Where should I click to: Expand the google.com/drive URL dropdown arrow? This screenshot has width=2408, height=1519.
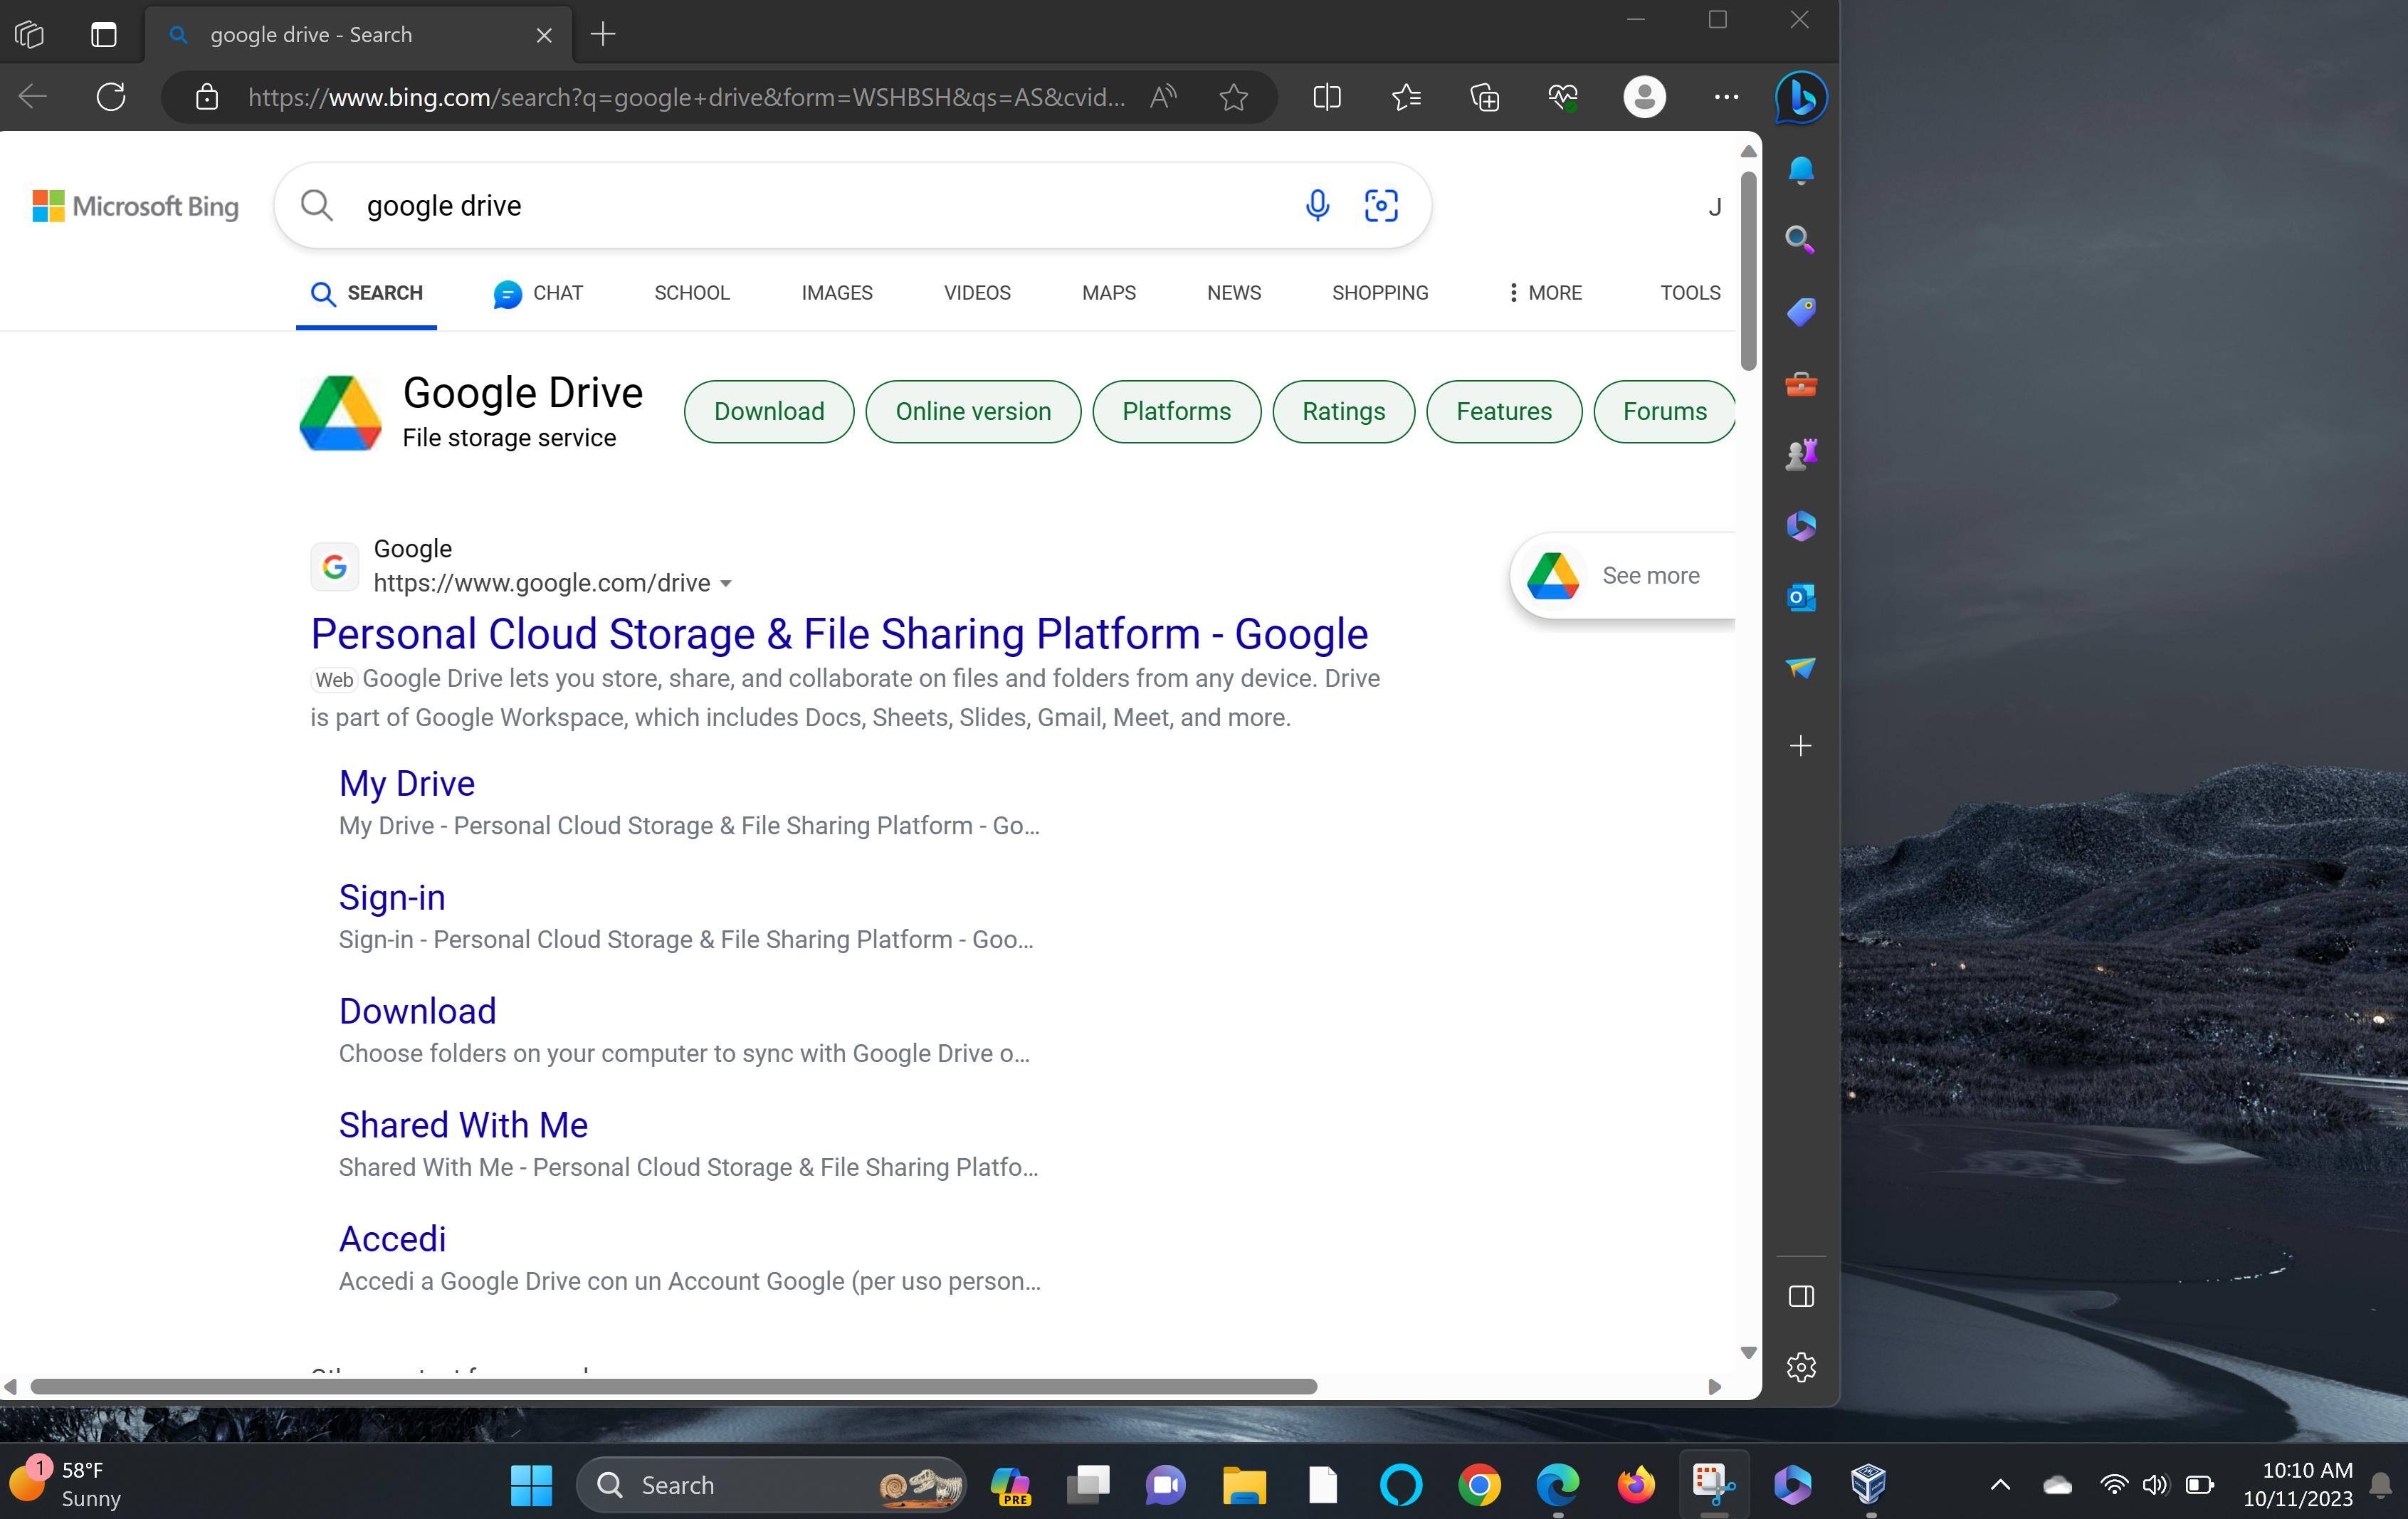726,583
